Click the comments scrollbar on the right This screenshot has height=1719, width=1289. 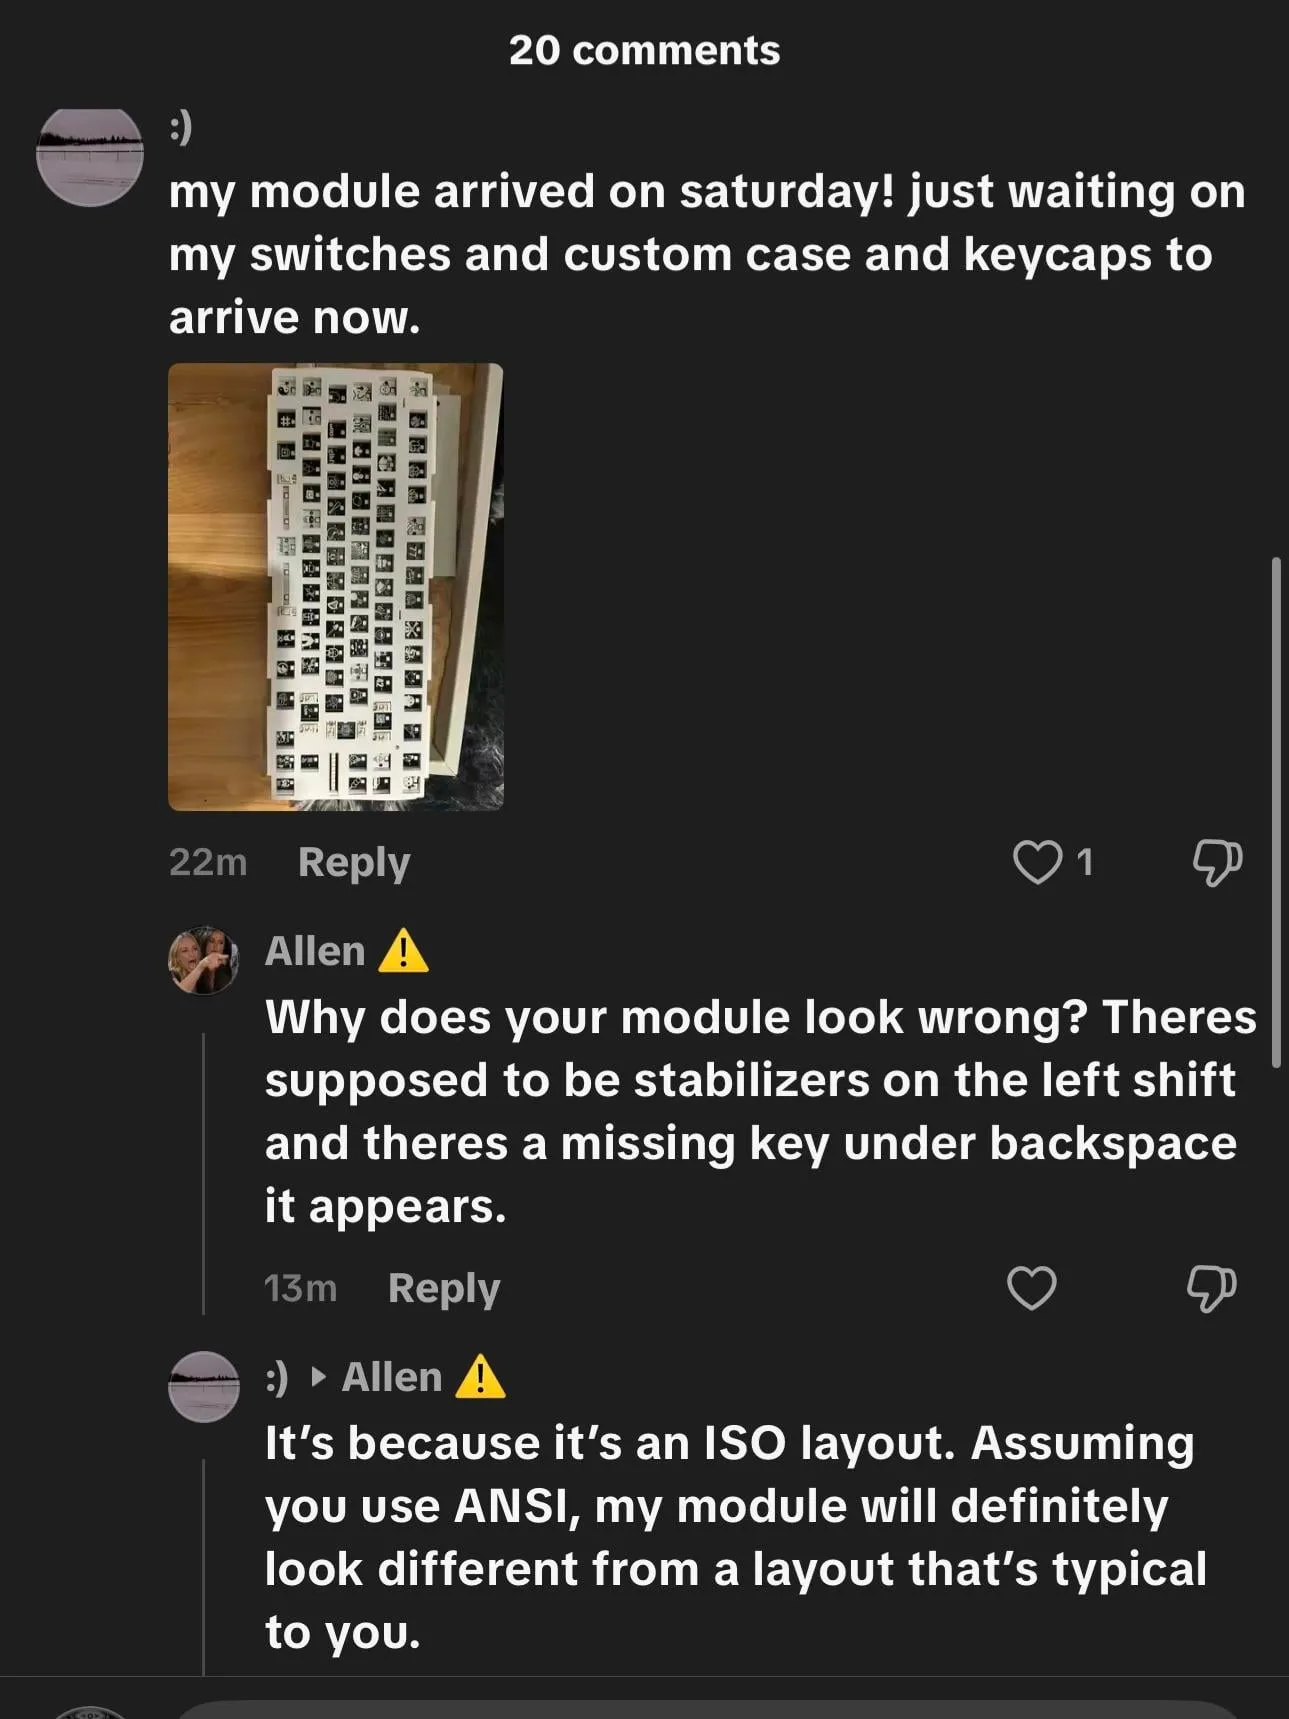click(x=1276, y=812)
